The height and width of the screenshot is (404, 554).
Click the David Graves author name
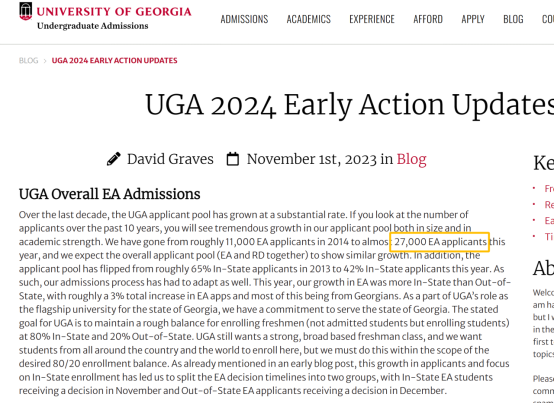click(x=170, y=159)
